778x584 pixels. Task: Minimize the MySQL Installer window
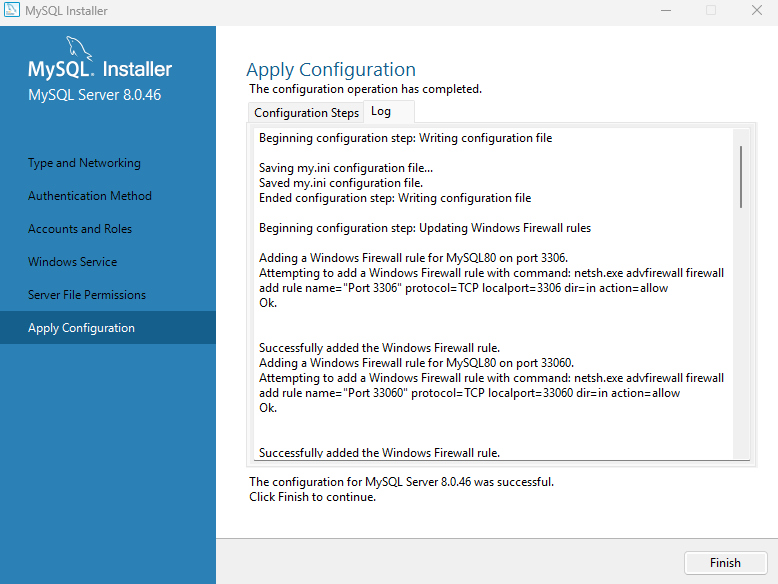pos(666,10)
